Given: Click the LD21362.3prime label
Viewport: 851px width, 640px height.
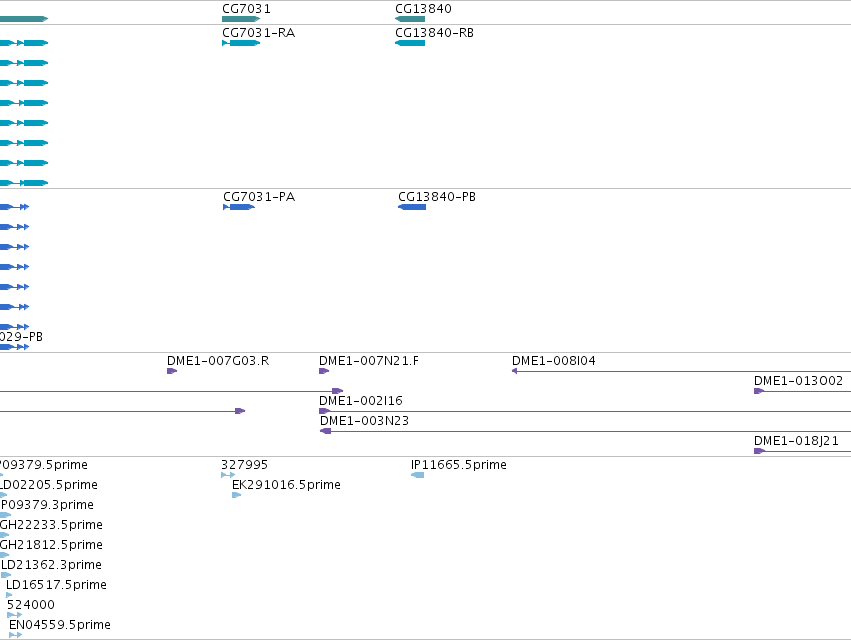Looking at the screenshot, I should [52, 565].
